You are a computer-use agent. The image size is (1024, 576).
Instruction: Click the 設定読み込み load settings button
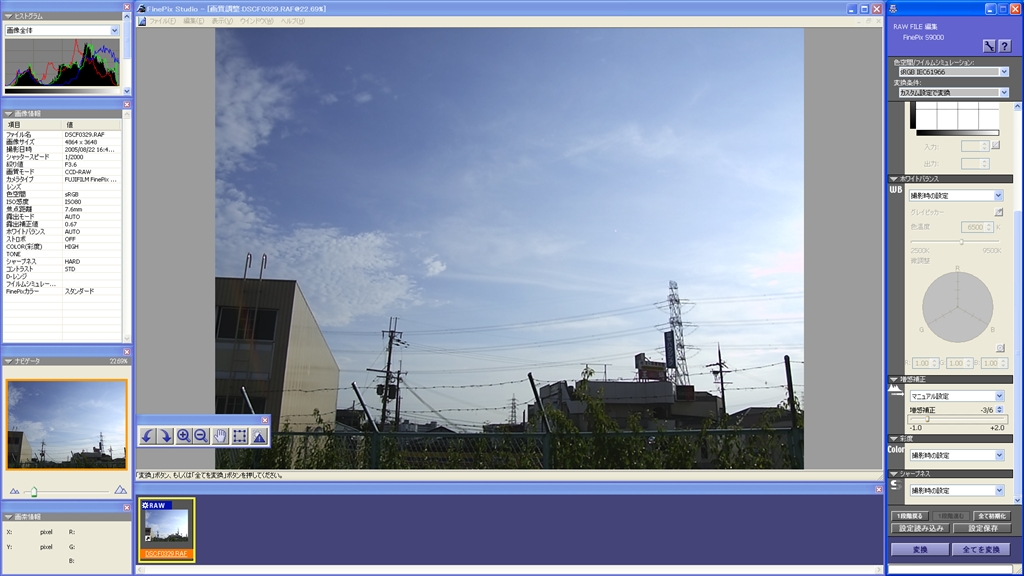[921, 528]
